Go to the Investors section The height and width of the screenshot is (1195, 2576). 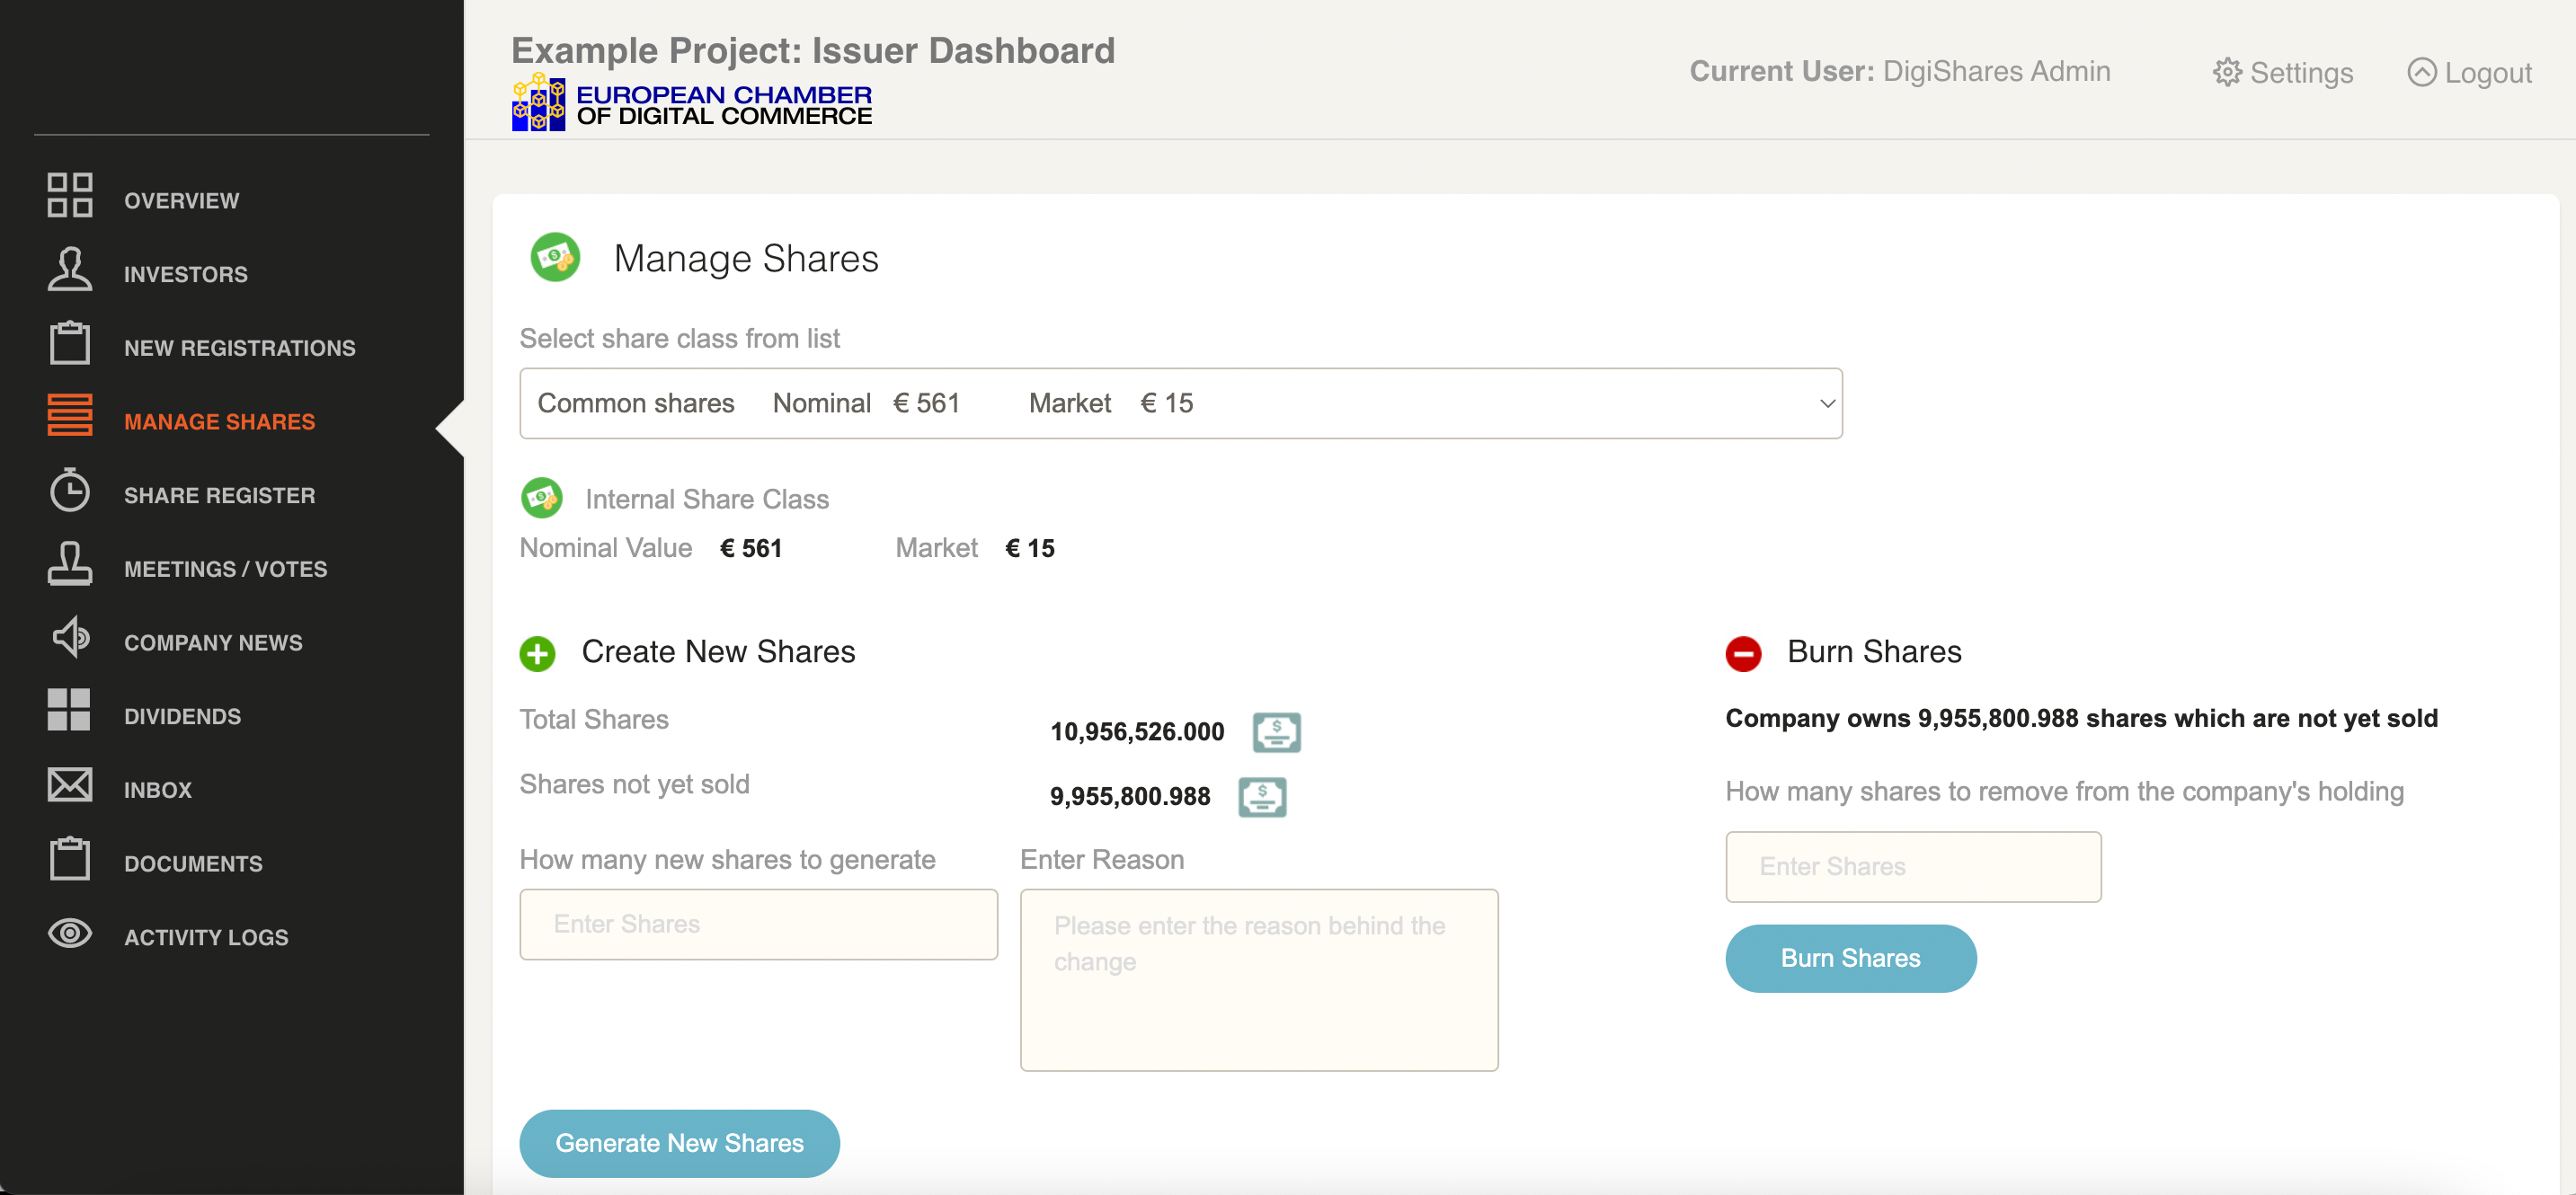pyautogui.click(x=185, y=274)
